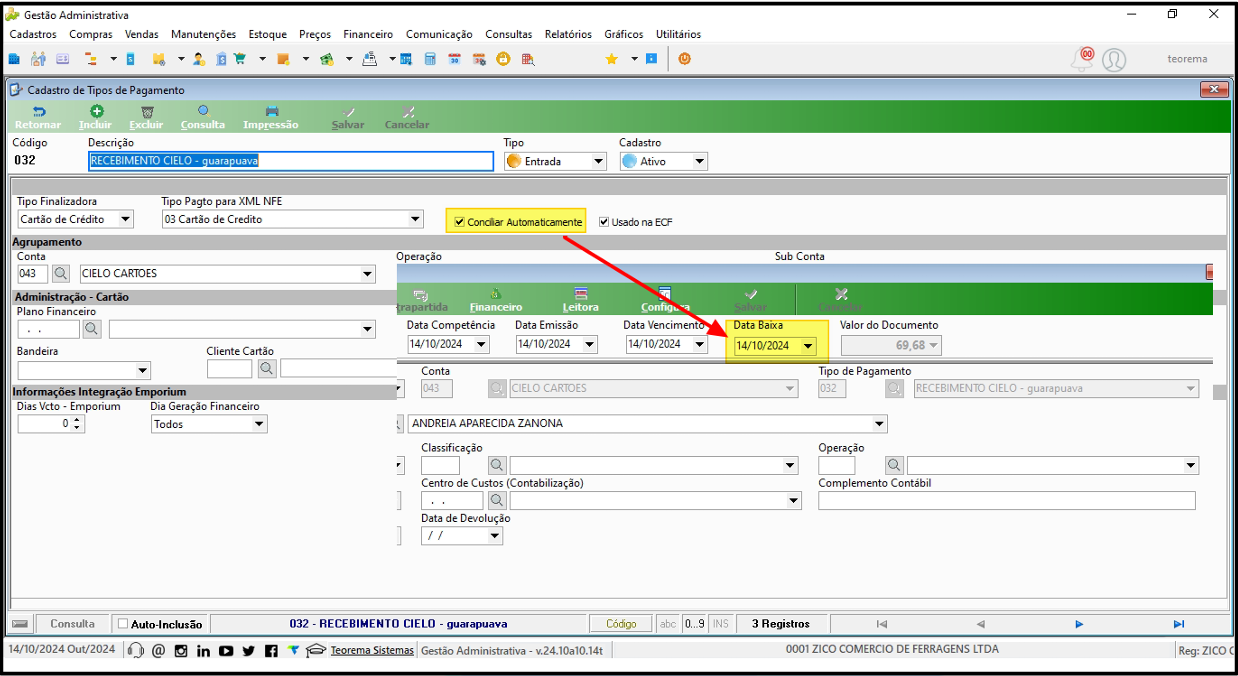Click the Código sort button
This screenshot has width=1238, height=676.
pyautogui.click(x=621, y=624)
